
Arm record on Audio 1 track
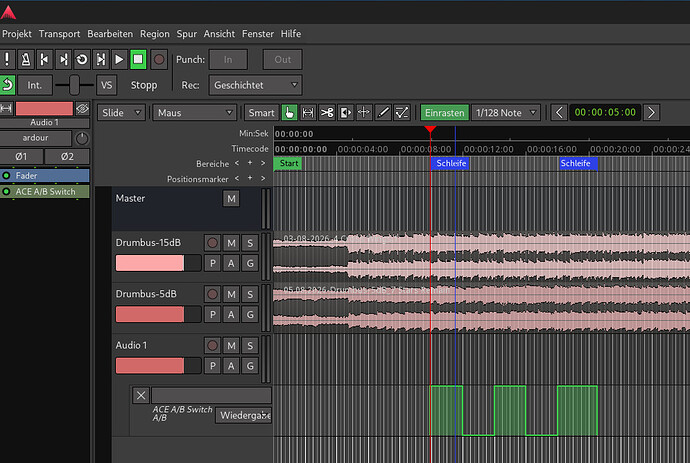212,345
